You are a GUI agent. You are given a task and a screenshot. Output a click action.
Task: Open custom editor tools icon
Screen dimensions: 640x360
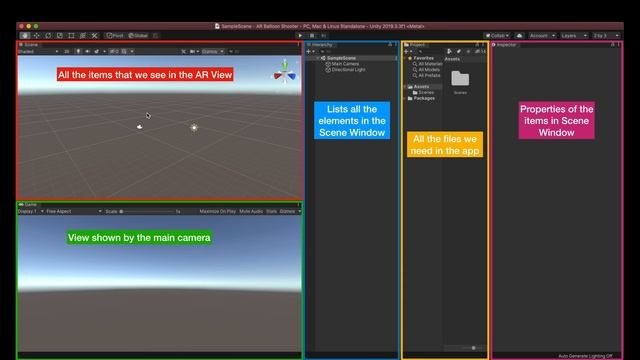94,36
